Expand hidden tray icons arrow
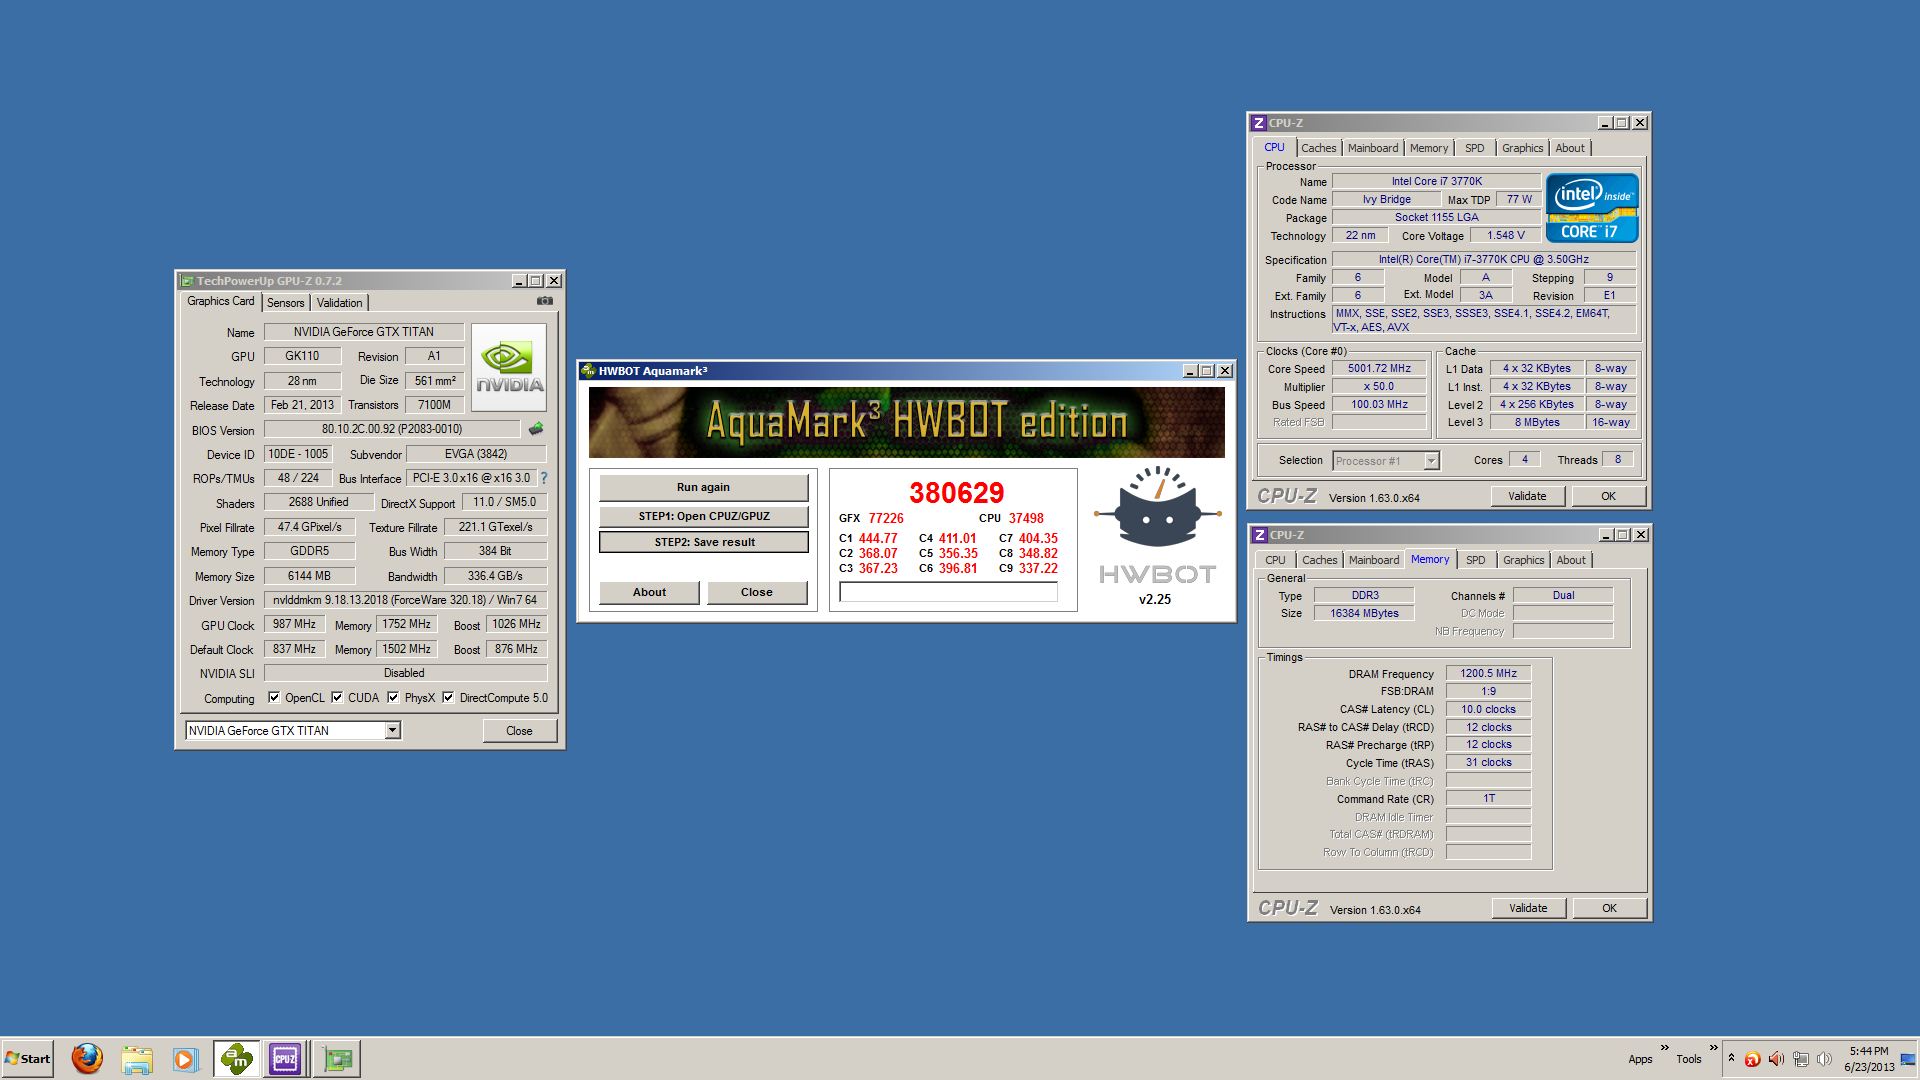Viewport: 1920px width, 1080px height. 1731,1058
